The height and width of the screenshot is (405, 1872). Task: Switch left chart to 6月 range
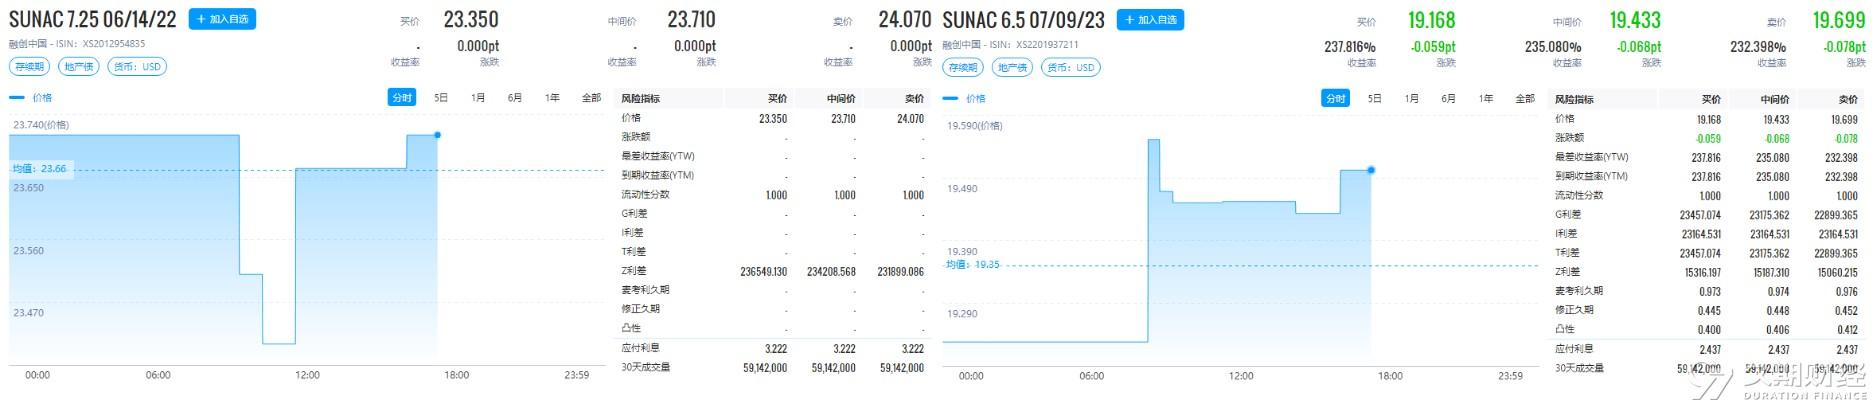click(x=515, y=98)
